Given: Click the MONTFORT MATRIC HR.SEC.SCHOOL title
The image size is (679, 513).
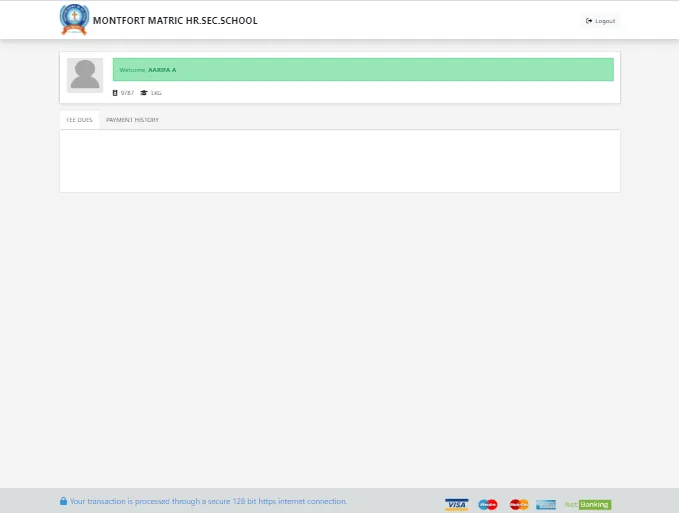Looking at the screenshot, I should click(x=175, y=21).
